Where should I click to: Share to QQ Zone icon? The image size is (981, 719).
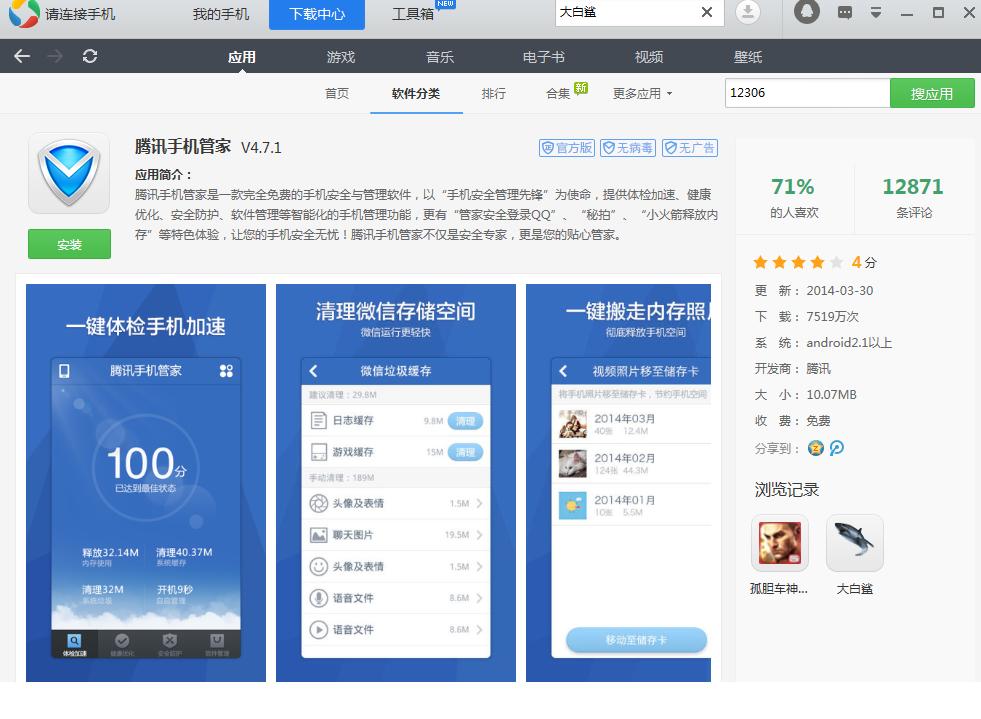click(816, 448)
